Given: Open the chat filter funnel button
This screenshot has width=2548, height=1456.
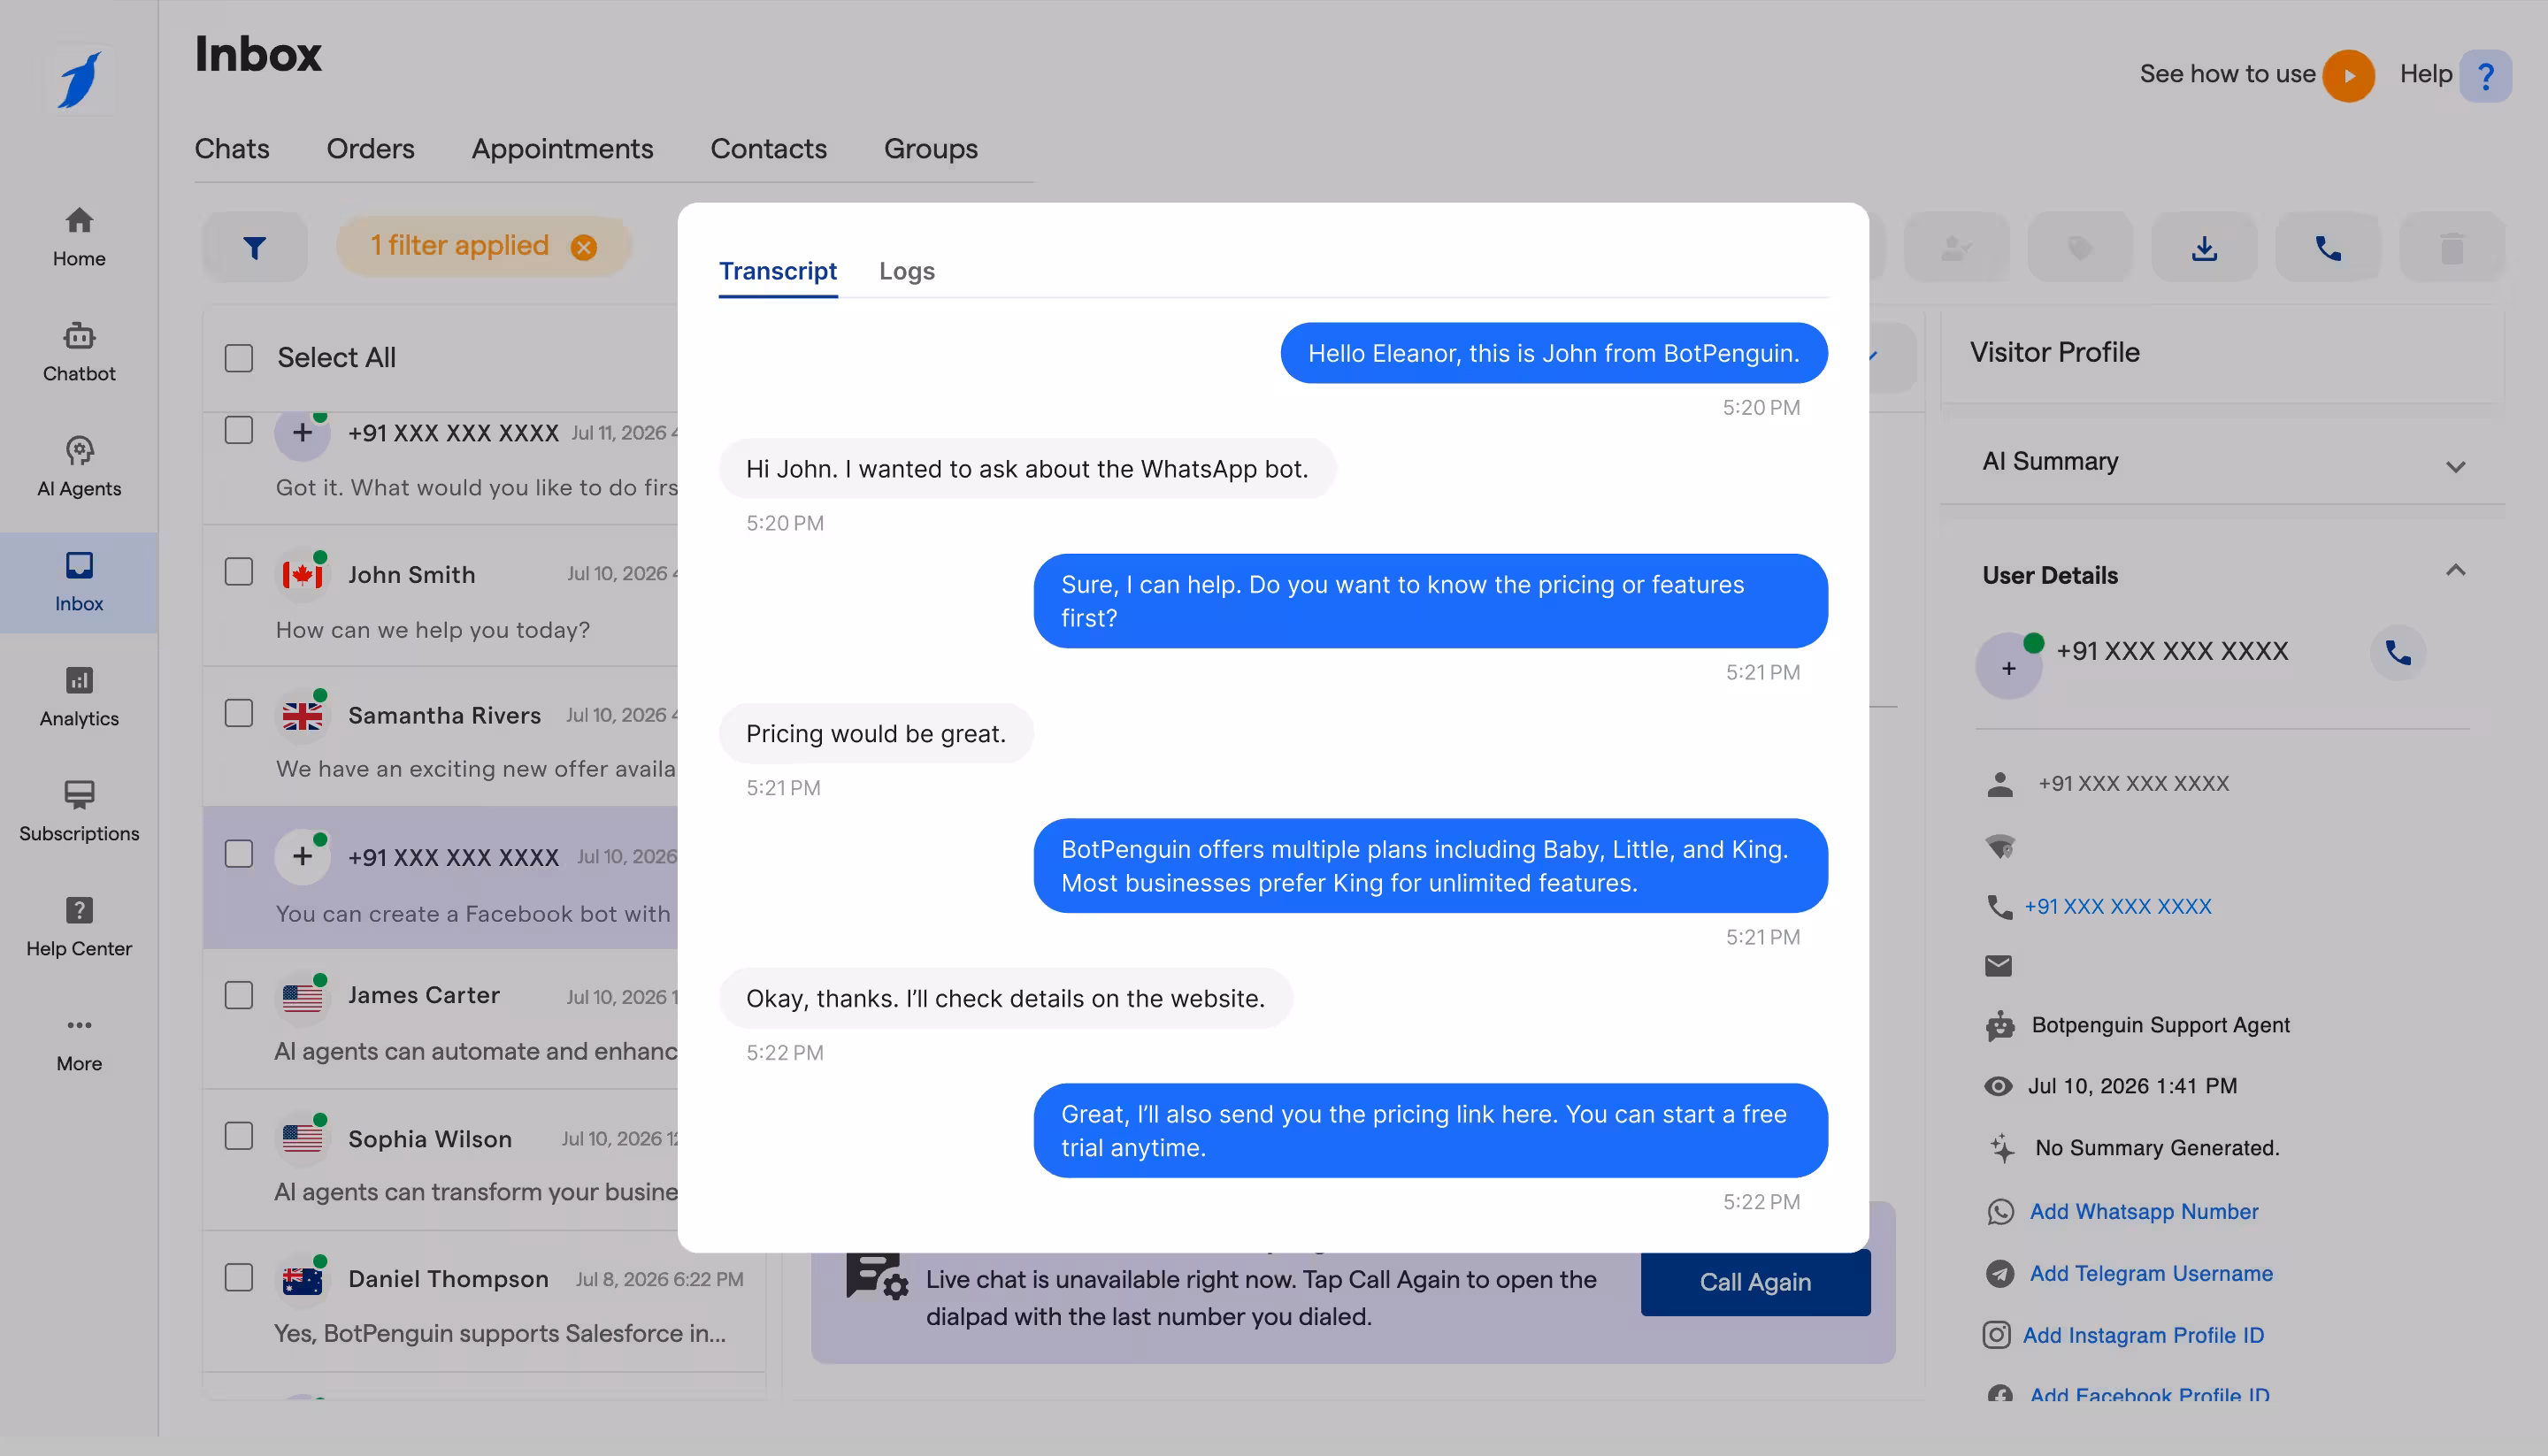Looking at the screenshot, I should click(x=255, y=247).
